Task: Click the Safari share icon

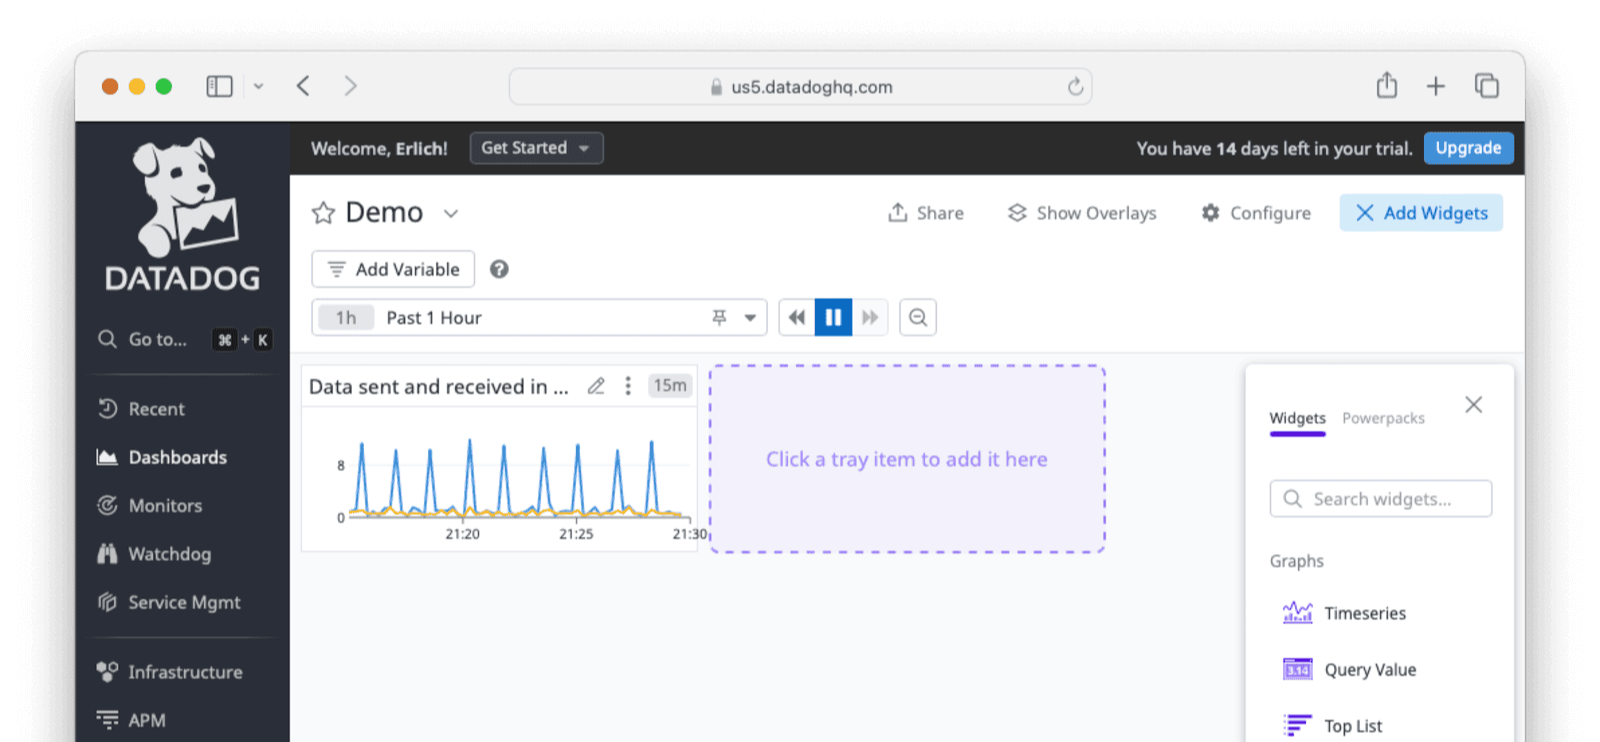Action: point(1387,85)
